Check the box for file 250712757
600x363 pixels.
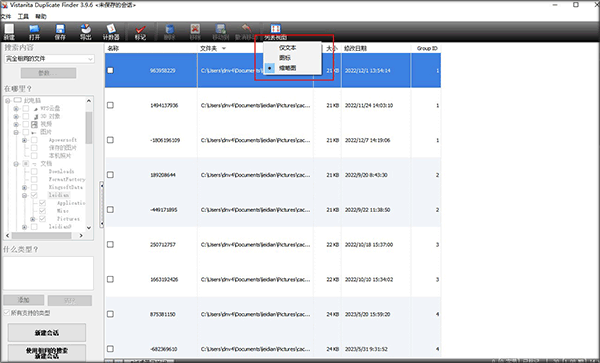[110, 244]
